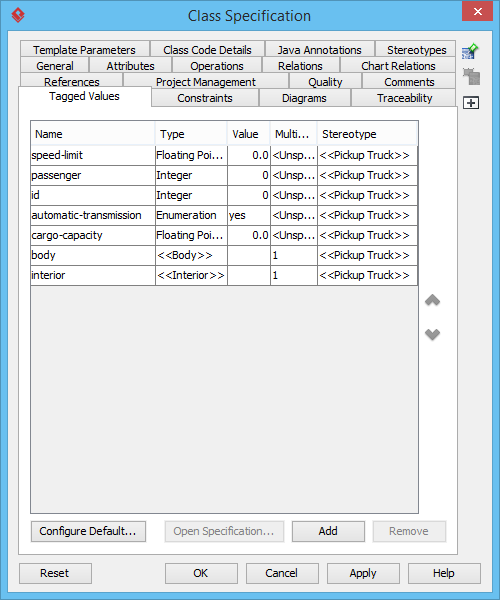500x600 pixels.
Task: Open the Template Parameters tab
Action: pyautogui.click(x=85, y=50)
